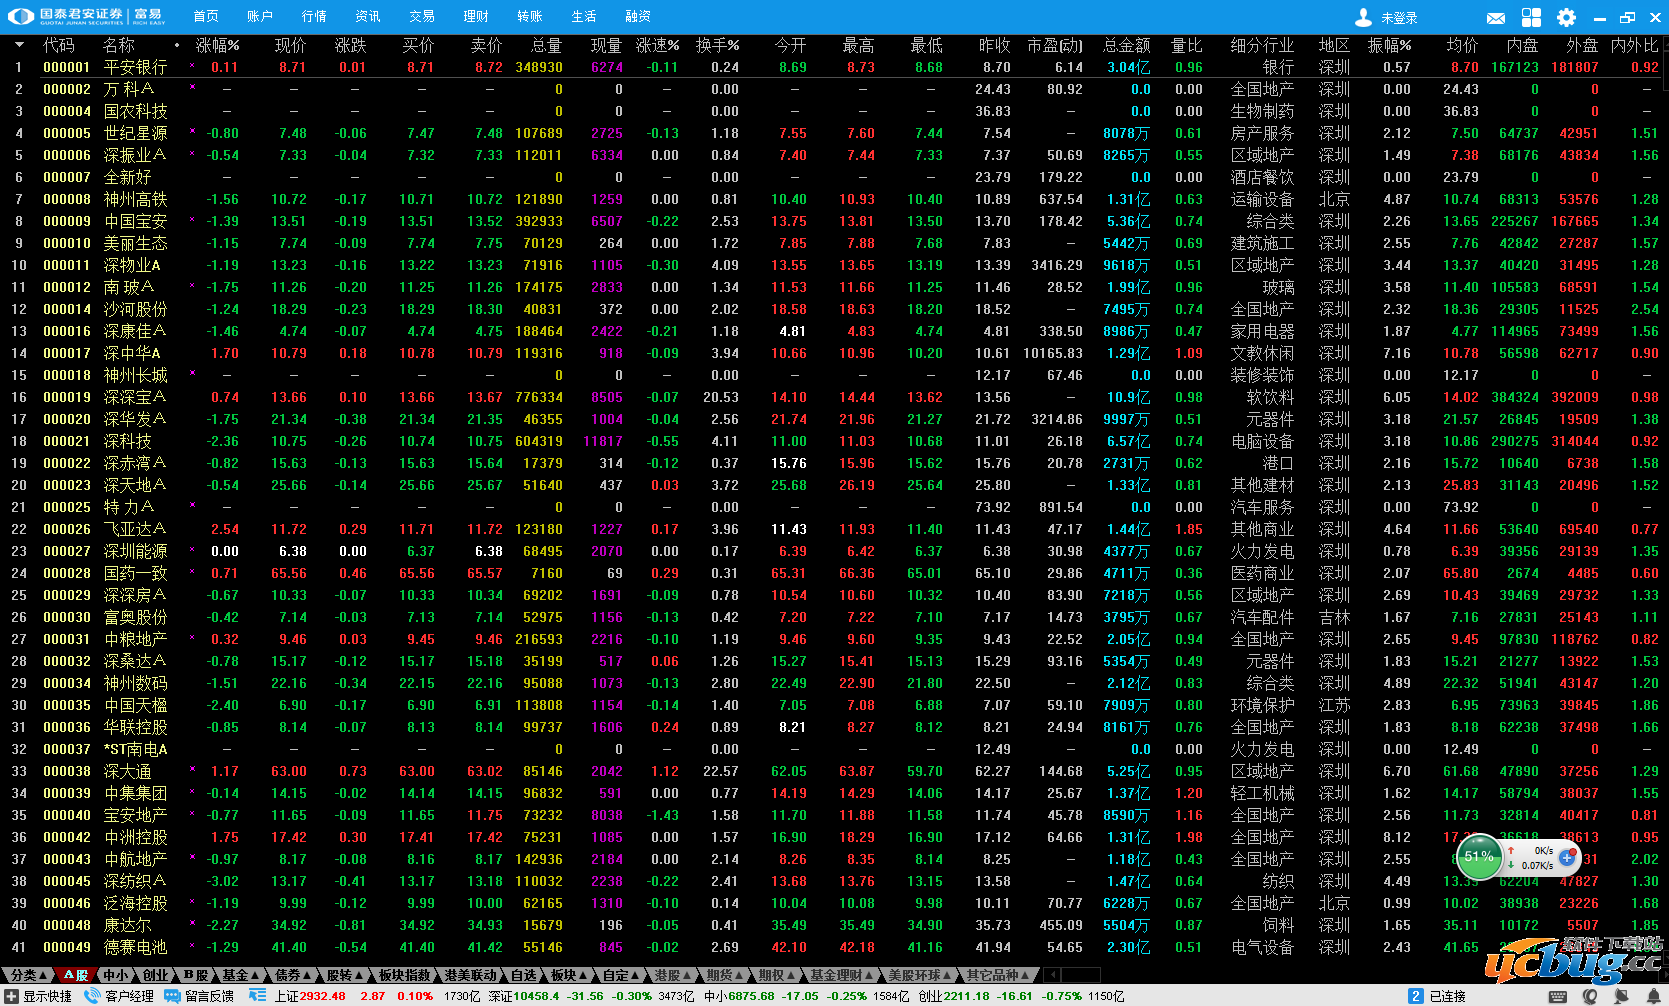This screenshot has width=1669, height=1006.
Task: Open the 交易 menu
Action: (x=422, y=17)
